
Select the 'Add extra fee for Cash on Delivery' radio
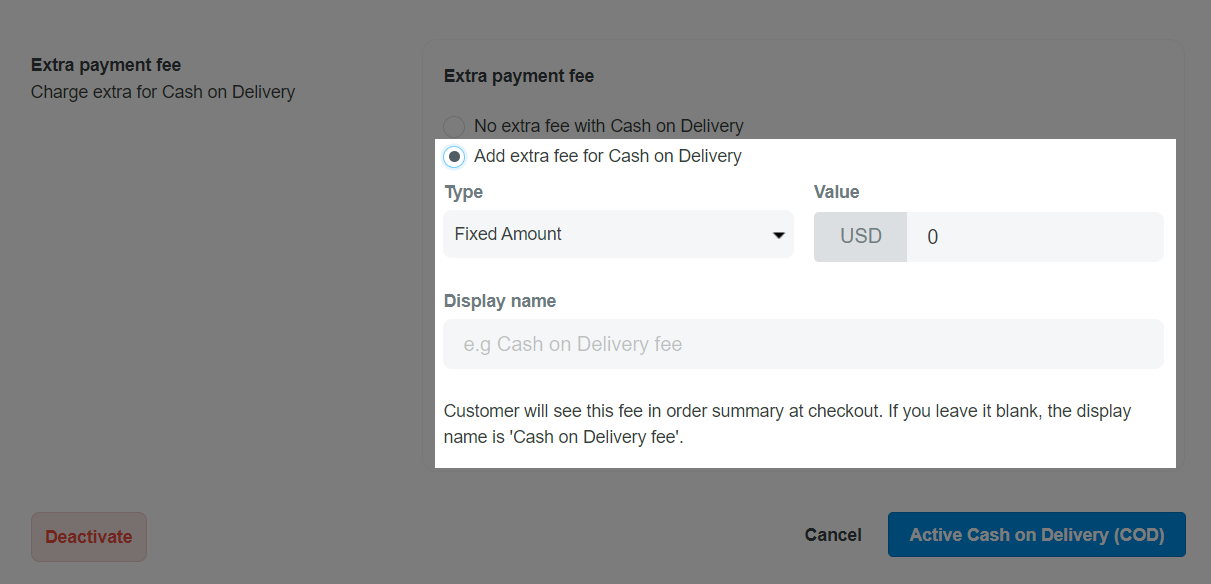pyautogui.click(x=454, y=157)
